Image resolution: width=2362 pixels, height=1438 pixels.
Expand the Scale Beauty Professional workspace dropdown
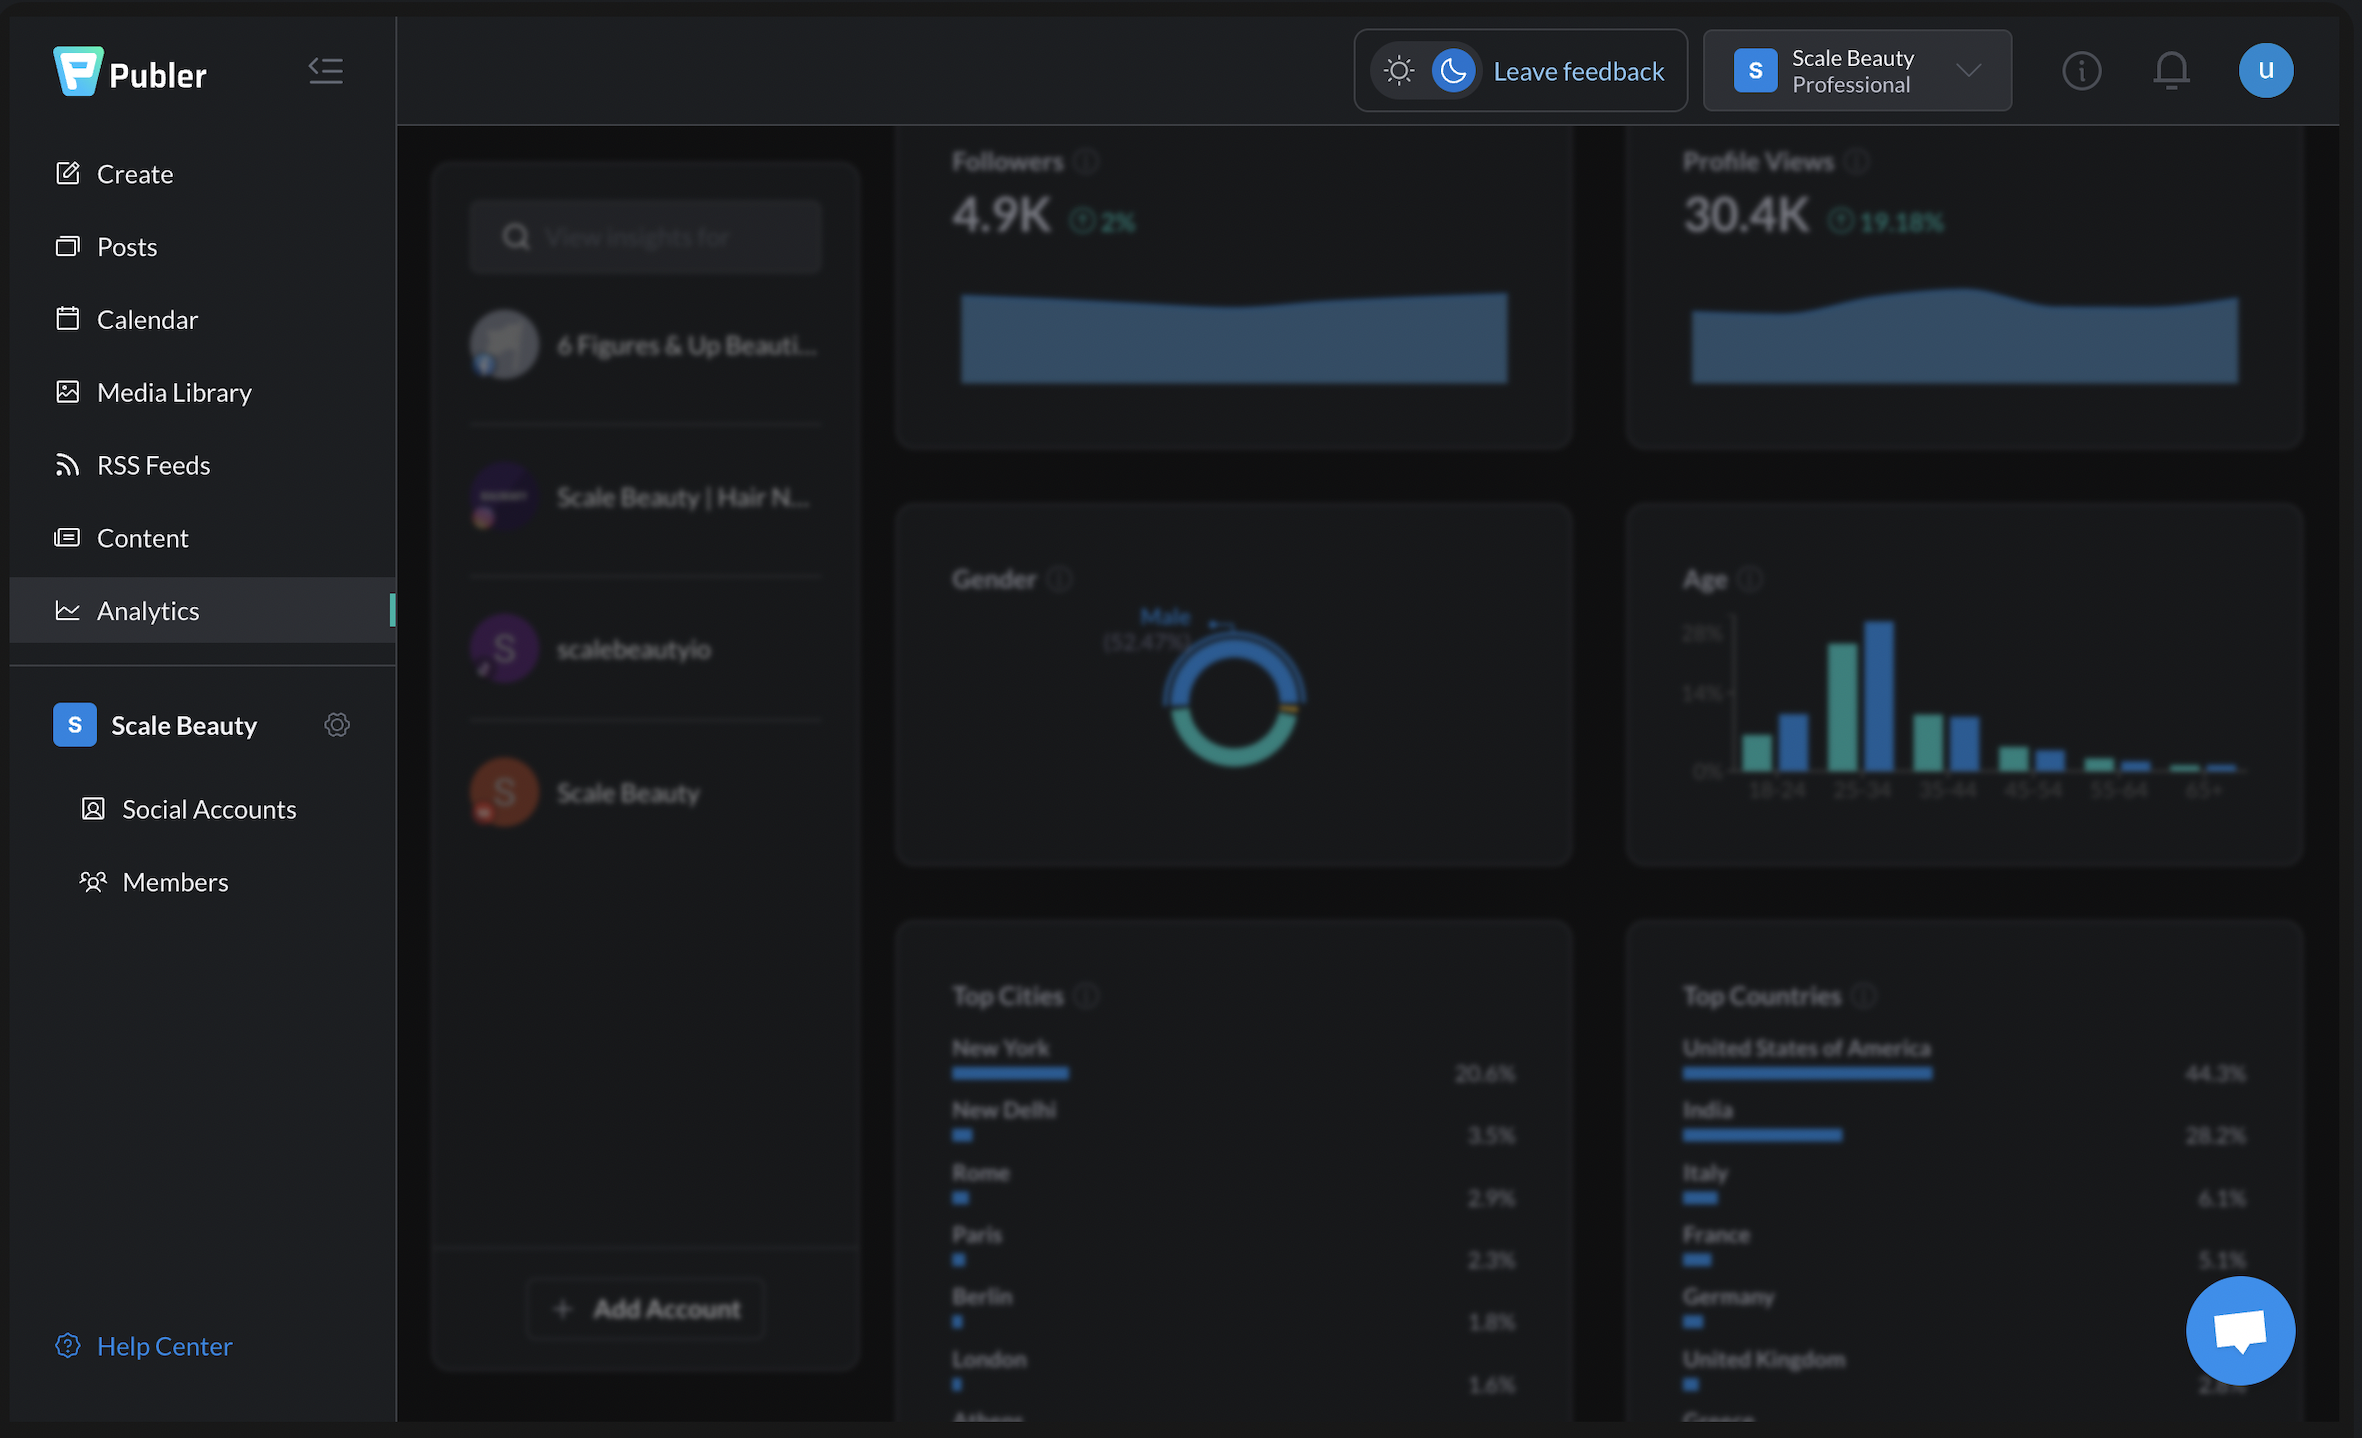[x=1857, y=70]
